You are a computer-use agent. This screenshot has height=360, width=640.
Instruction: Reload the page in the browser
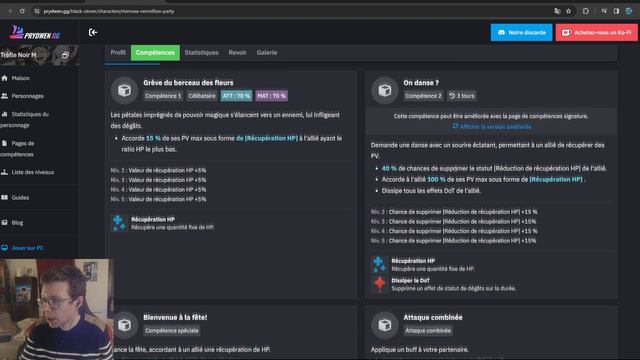click(22, 11)
